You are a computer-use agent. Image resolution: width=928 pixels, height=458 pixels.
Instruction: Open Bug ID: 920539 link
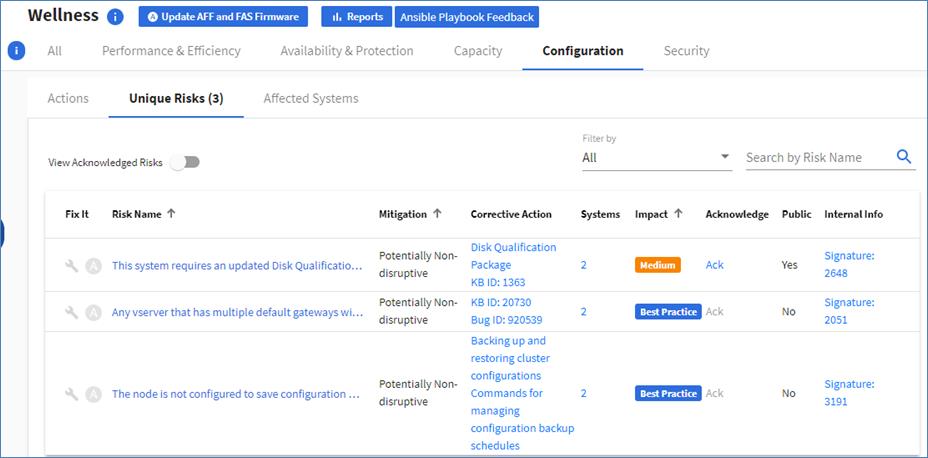coord(506,320)
